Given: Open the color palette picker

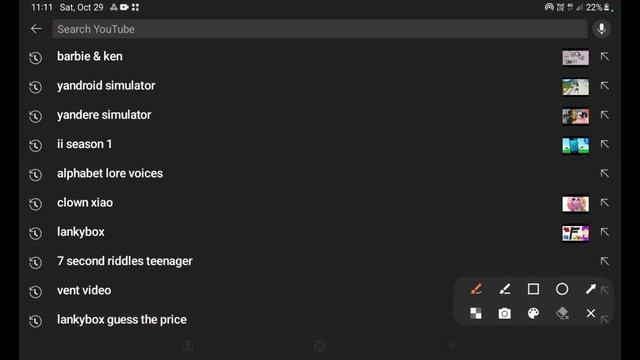Looking at the screenshot, I should pos(533,313).
